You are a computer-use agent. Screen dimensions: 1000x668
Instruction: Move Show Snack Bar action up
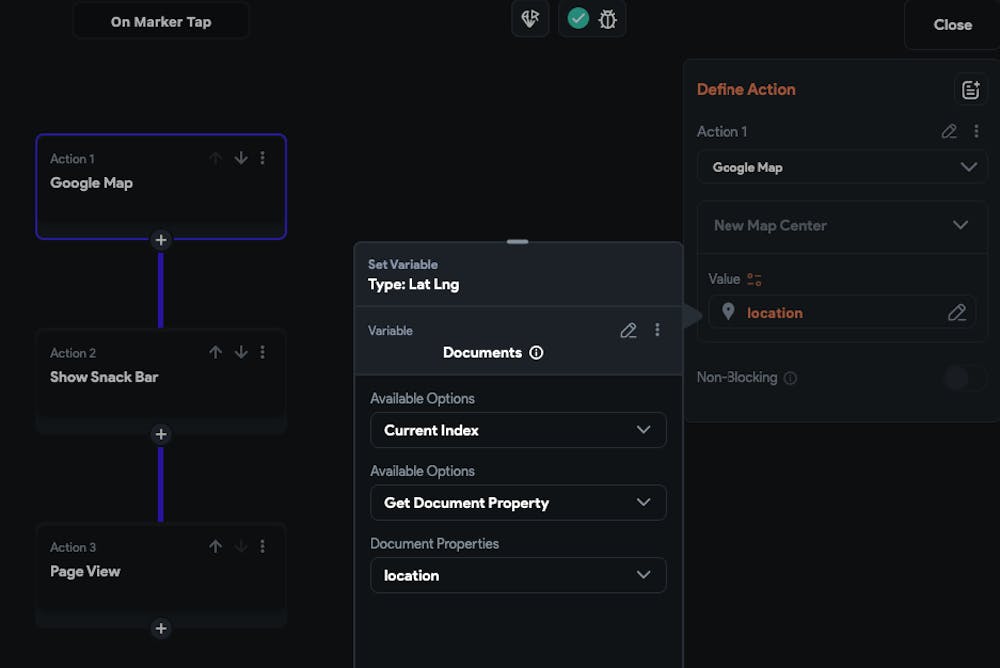coord(215,352)
